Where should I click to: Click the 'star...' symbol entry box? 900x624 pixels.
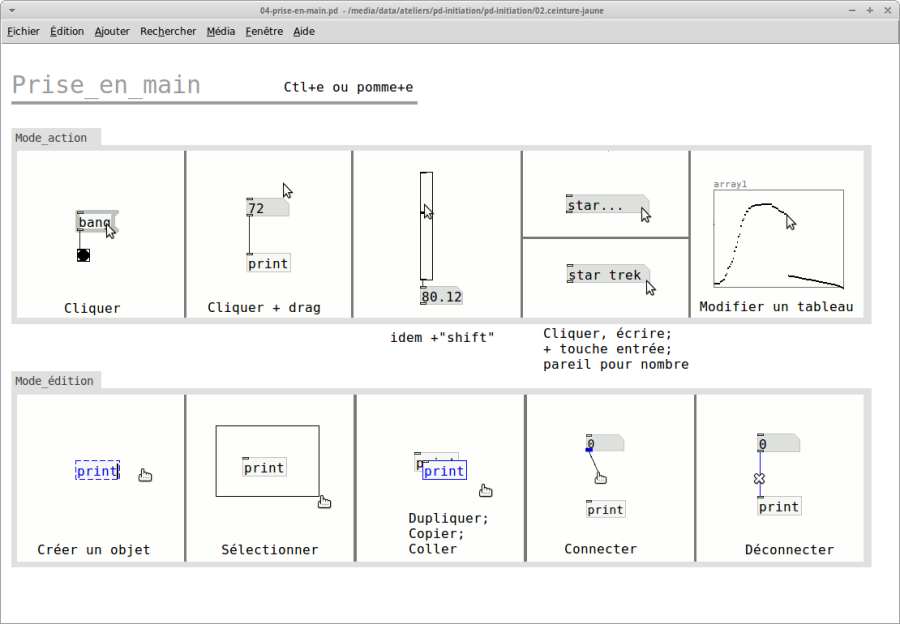tap(603, 205)
